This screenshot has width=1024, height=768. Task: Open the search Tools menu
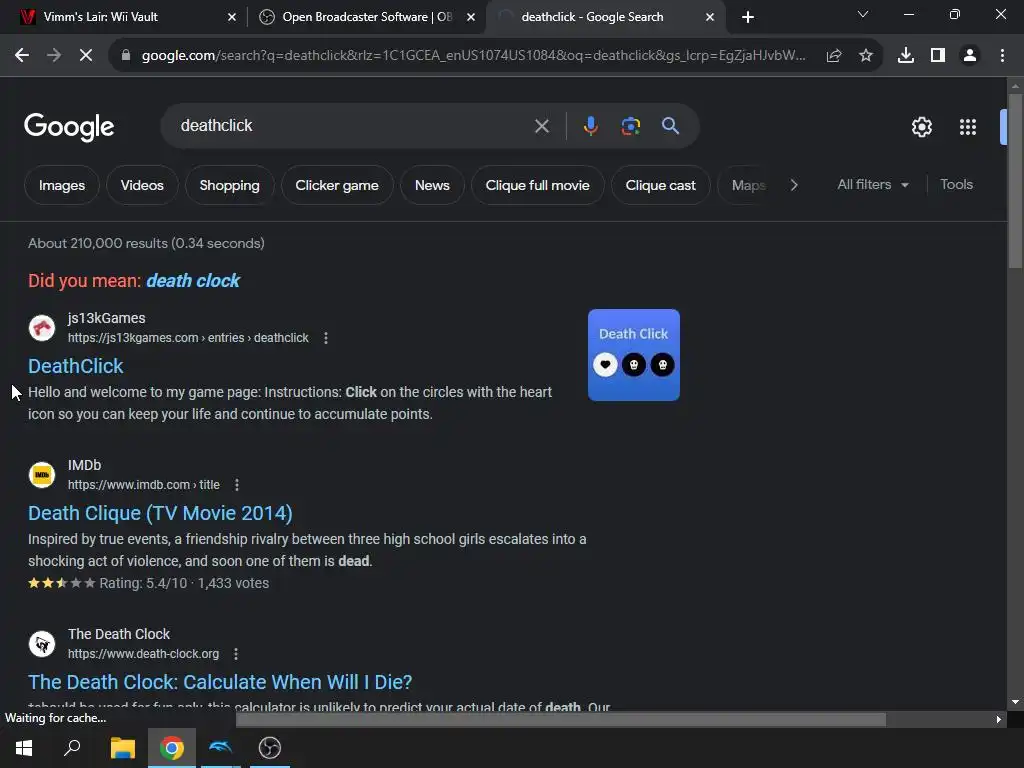(956, 185)
